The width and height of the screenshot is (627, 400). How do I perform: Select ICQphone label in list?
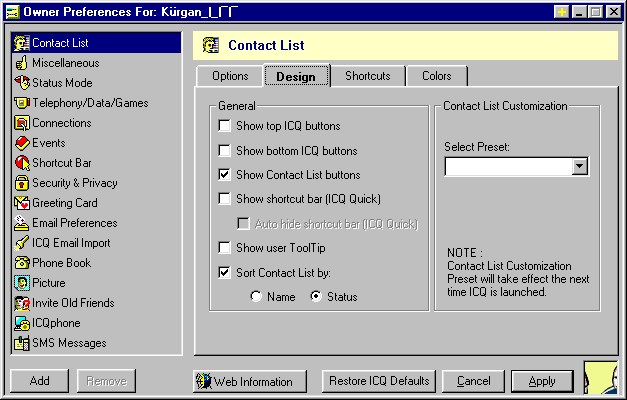point(56,323)
